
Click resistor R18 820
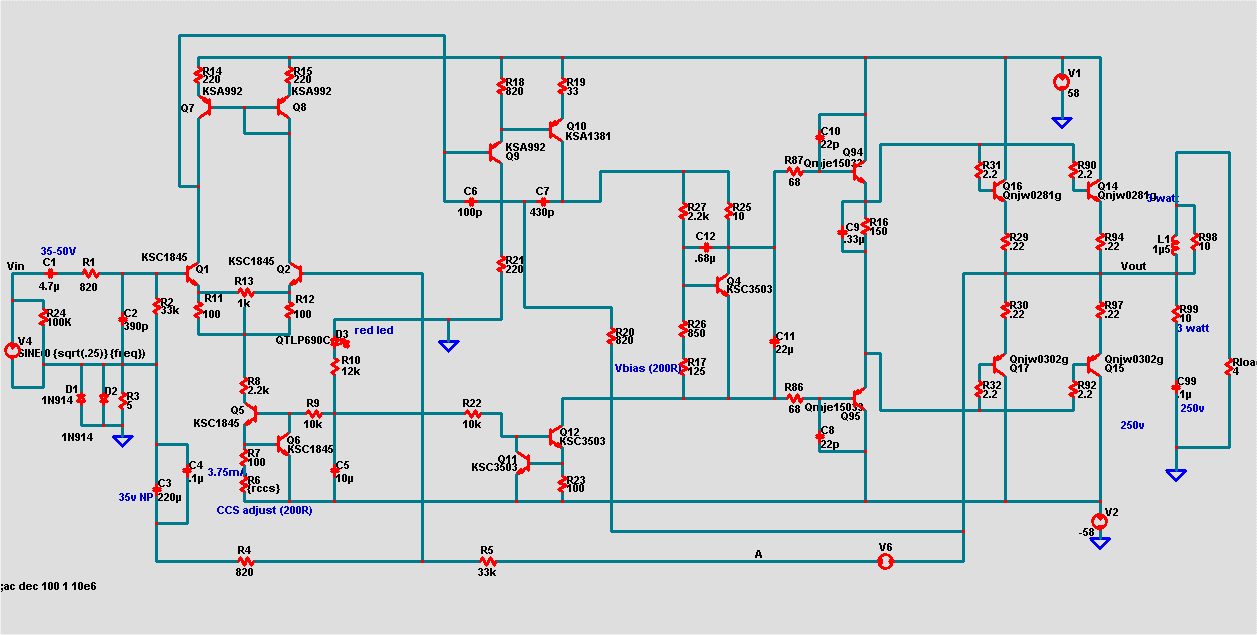501,87
